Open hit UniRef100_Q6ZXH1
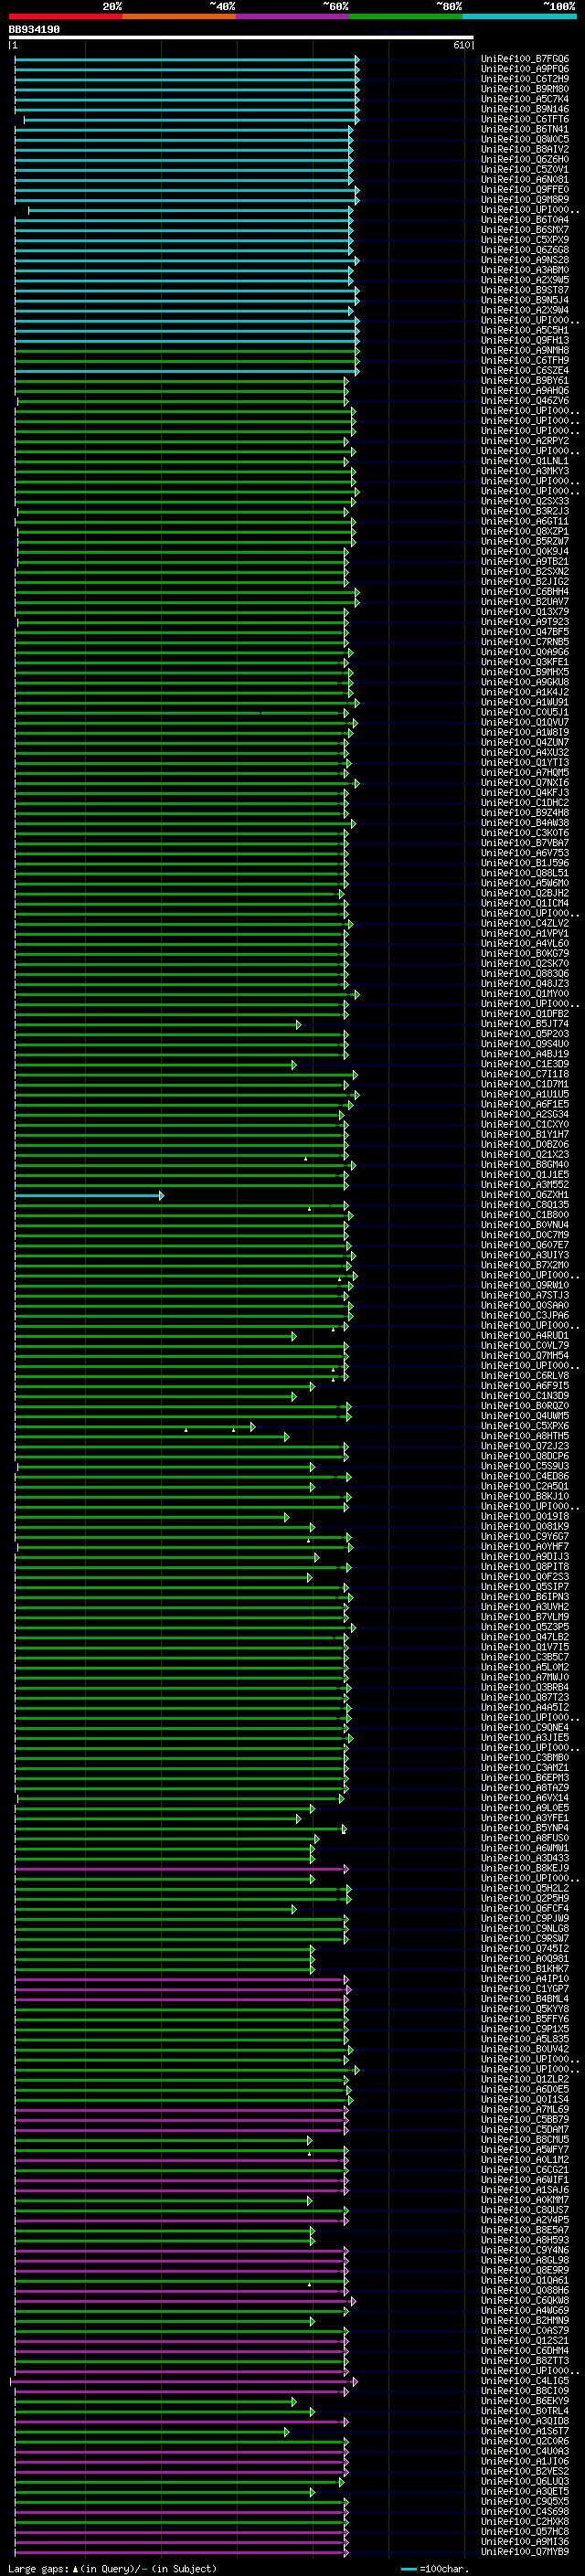The width and height of the screenshot is (585, 2576). [525, 1194]
